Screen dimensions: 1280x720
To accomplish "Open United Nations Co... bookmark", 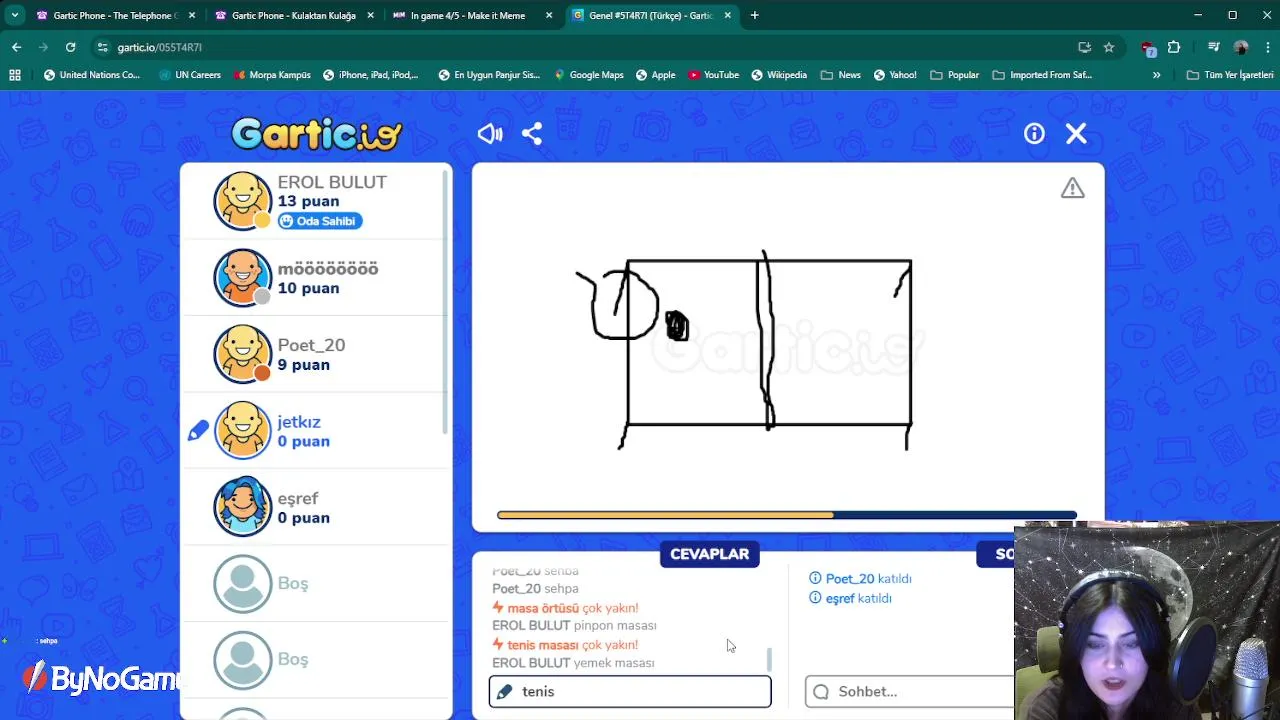I will coord(92,75).
